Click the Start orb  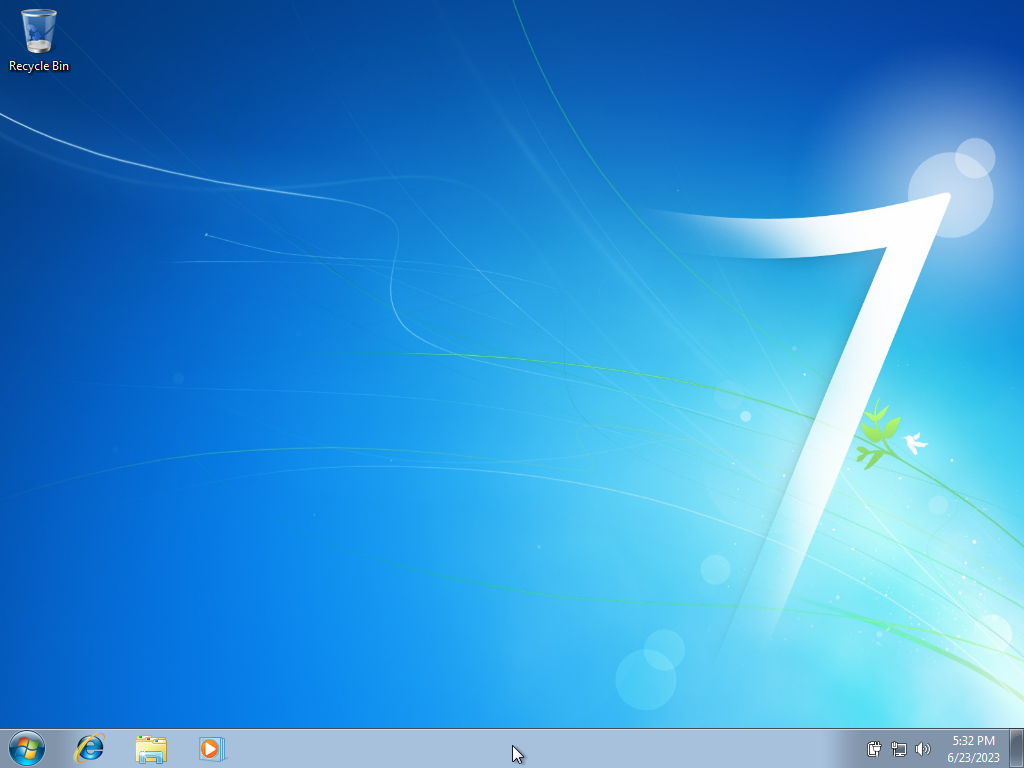coord(25,748)
